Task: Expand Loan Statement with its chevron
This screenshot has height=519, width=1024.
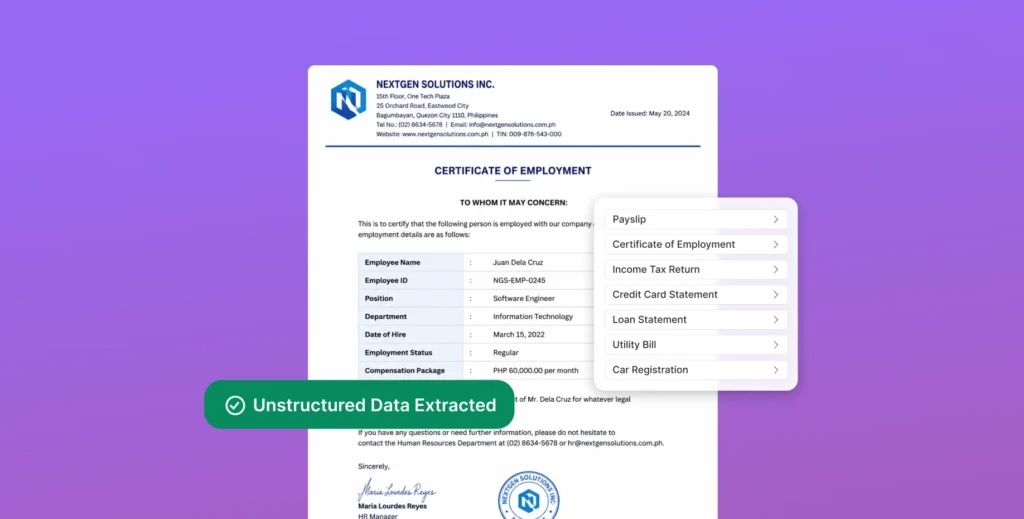Action: 776,320
